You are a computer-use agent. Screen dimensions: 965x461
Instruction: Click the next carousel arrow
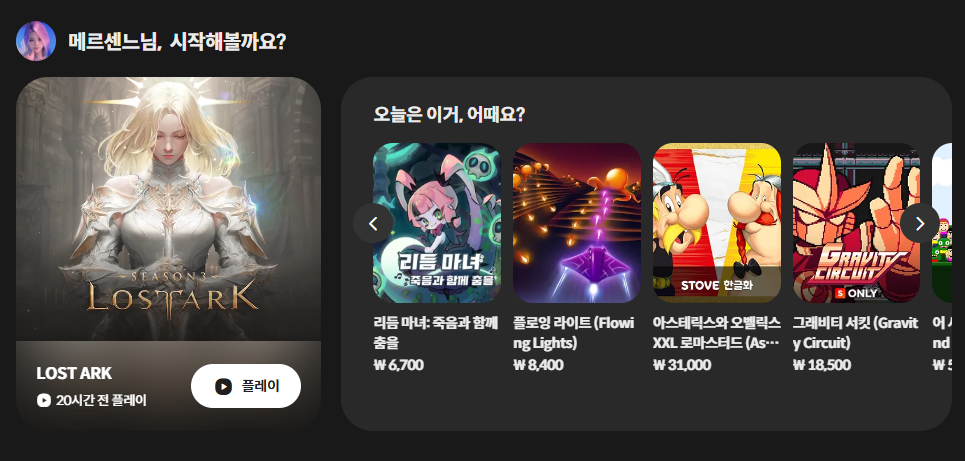(919, 223)
